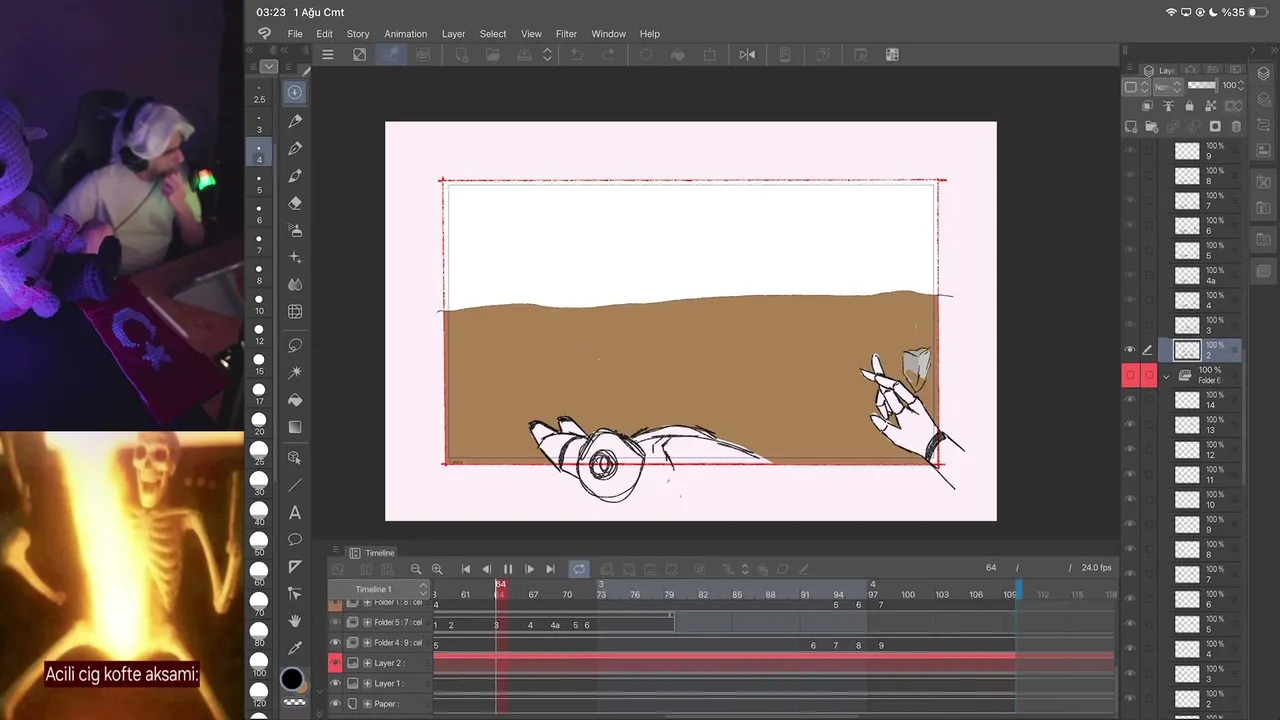The height and width of the screenshot is (720, 1280).
Task: Click the Redo arrow in command bar
Action: (607, 55)
